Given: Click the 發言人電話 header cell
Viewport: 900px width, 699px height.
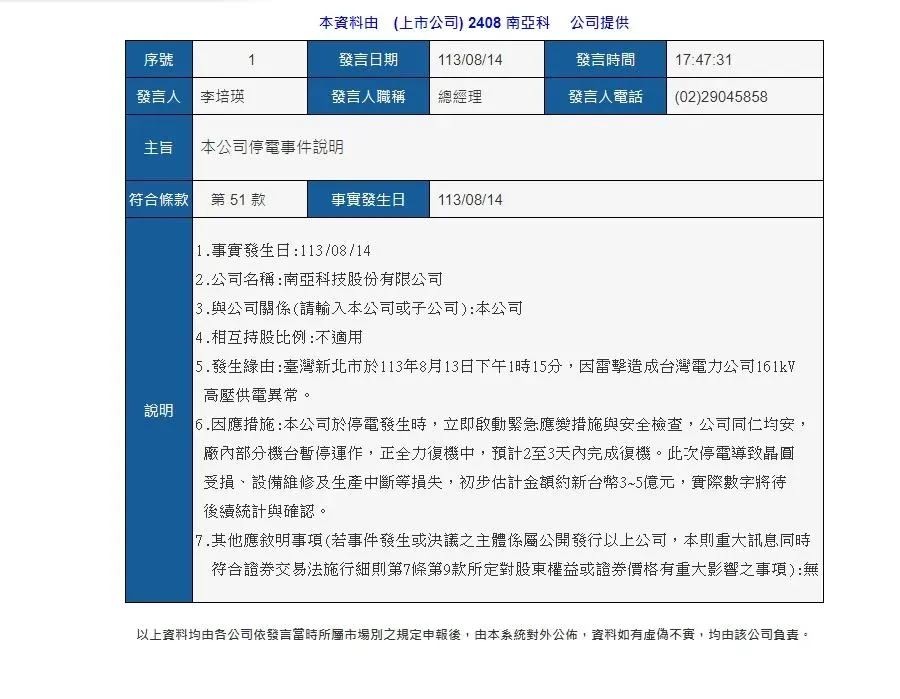Looking at the screenshot, I should (x=606, y=96).
